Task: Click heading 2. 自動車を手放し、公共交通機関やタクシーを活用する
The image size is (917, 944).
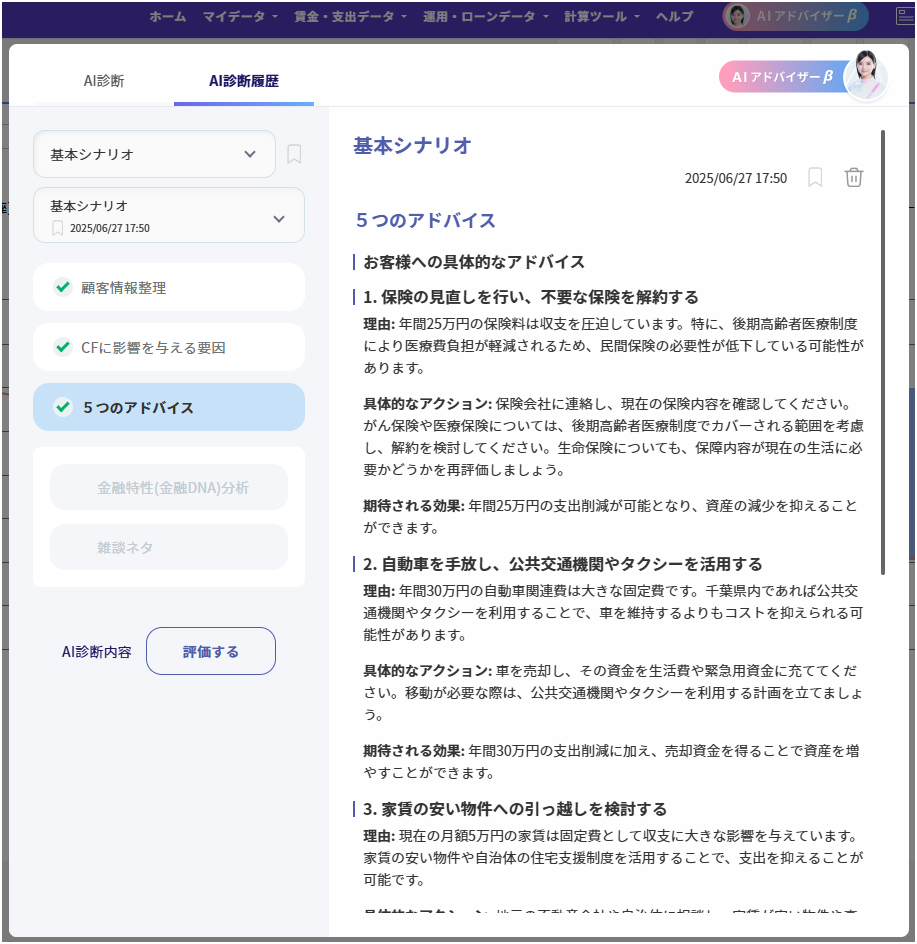Action: [562, 564]
